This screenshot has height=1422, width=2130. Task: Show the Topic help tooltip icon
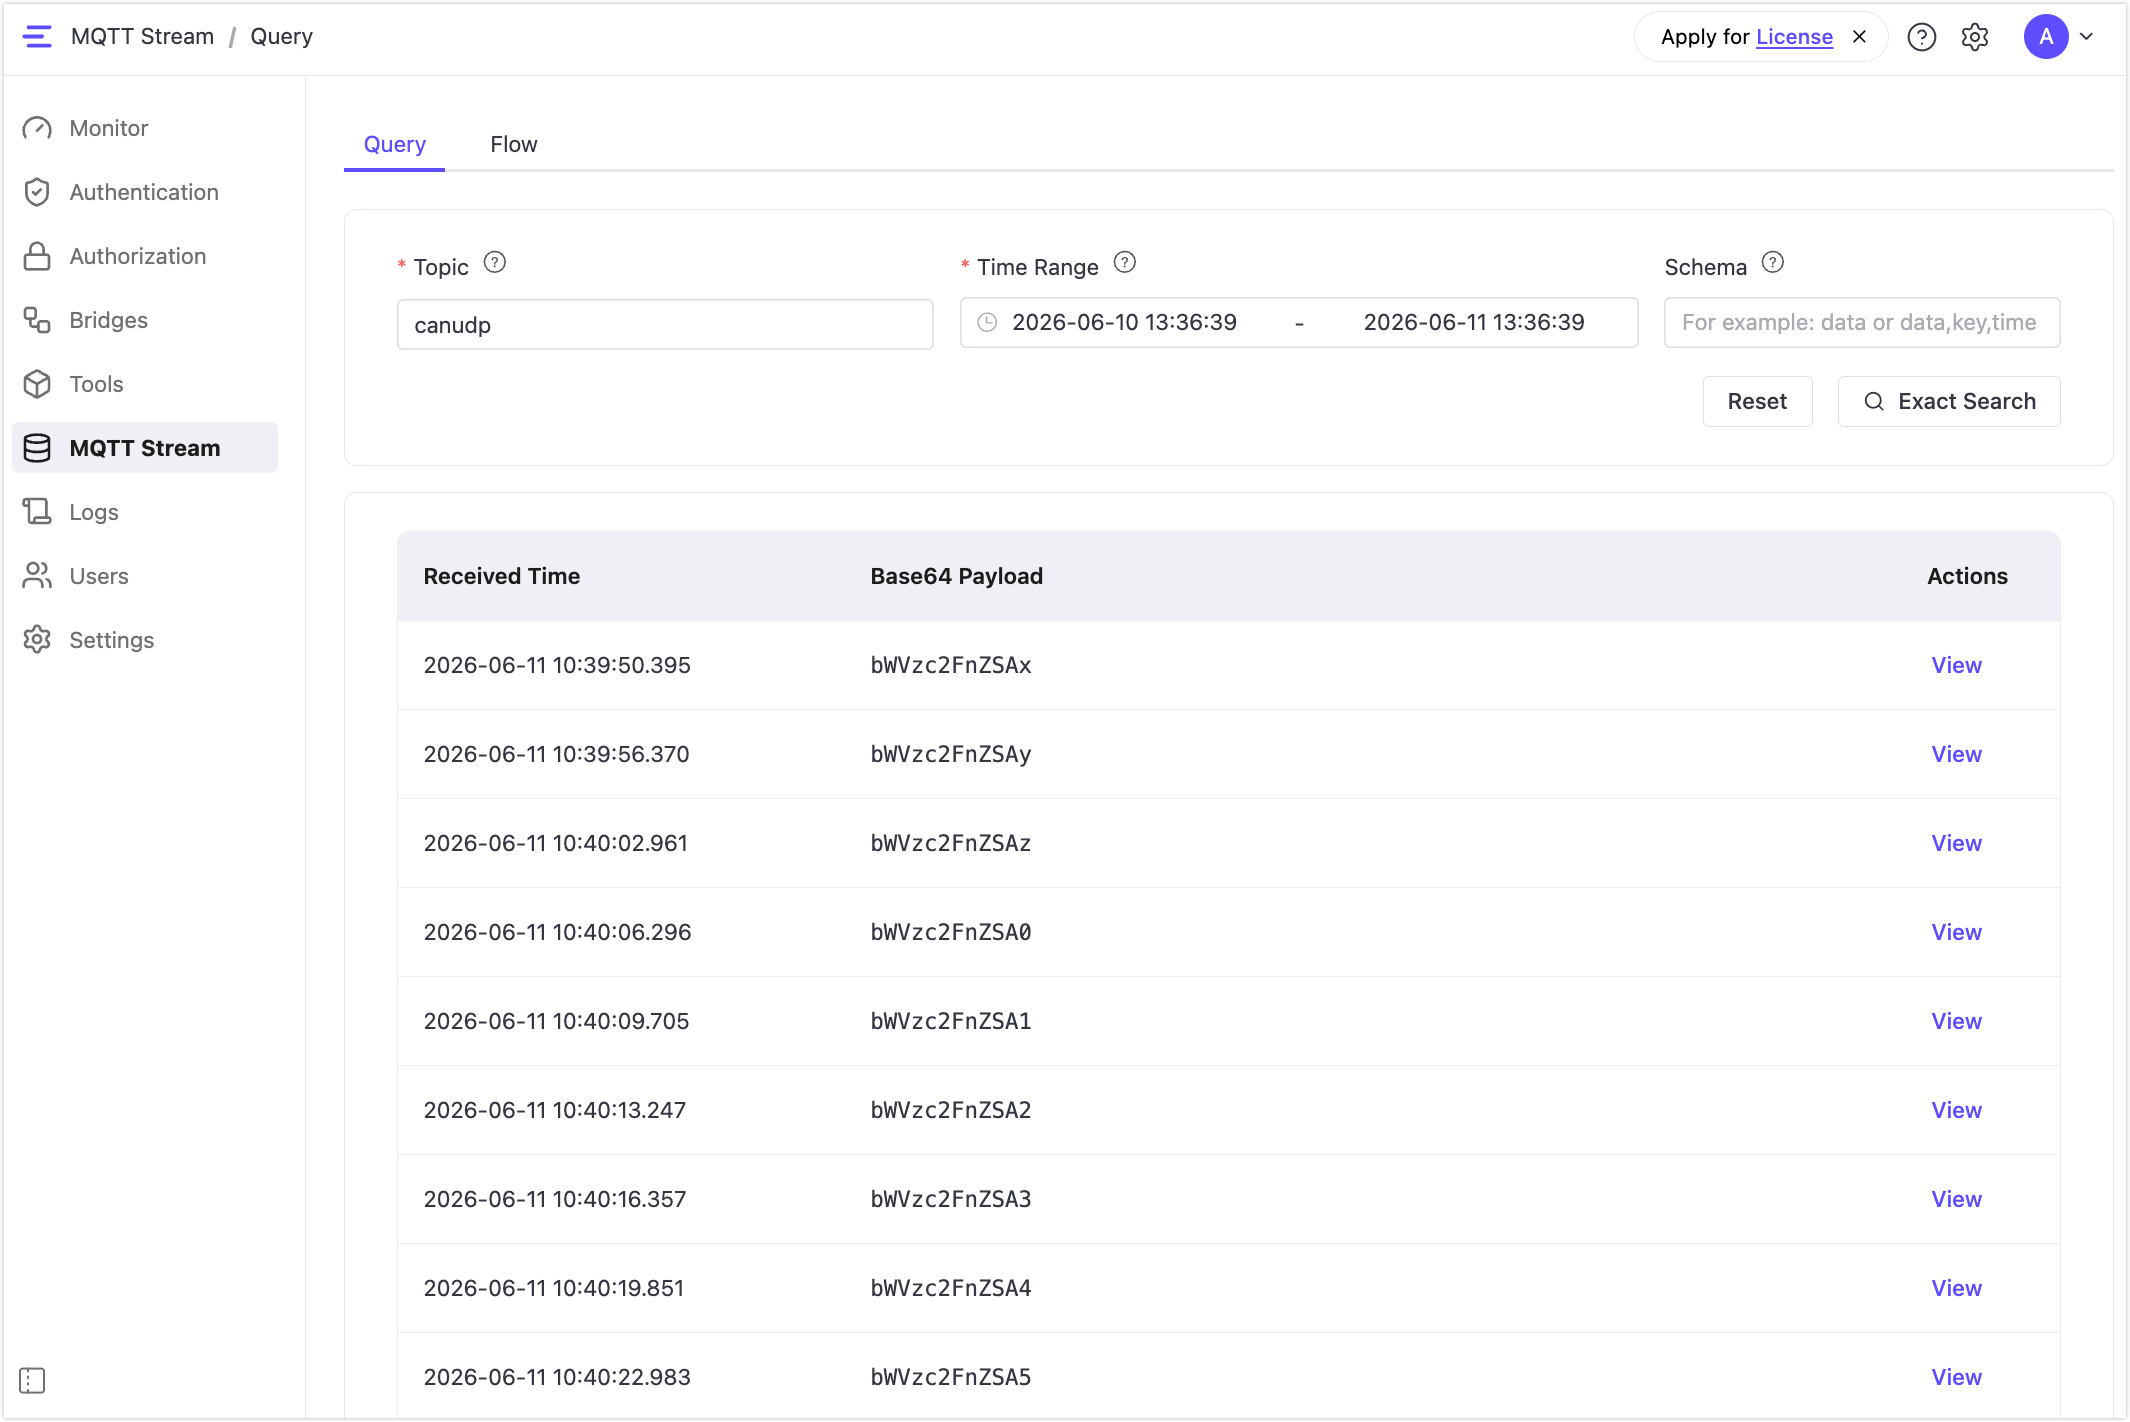494,263
